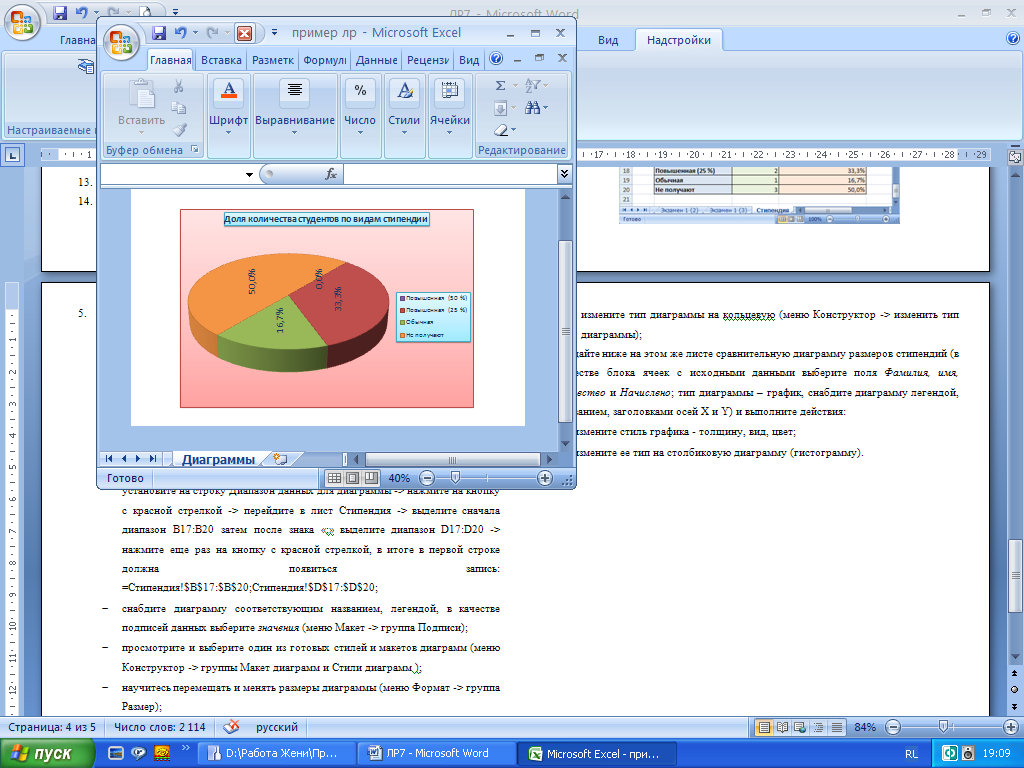Switch Word to Print Layout view
The height and width of the screenshot is (768, 1024).
tap(764, 727)
